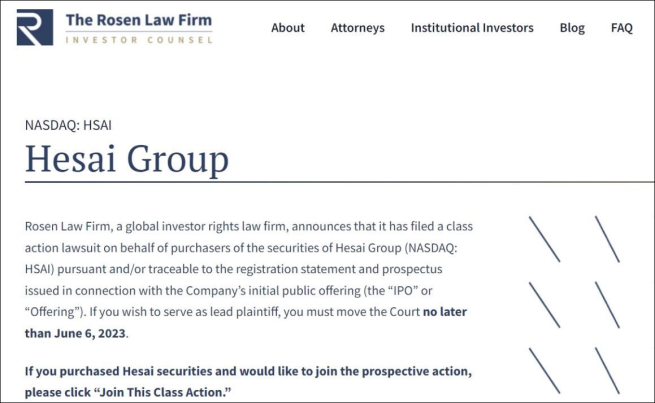The height and width of the screenshot is (403, 655).
Task: Select Institutional Investors in the navigation
Action: [x=472, y=28]
